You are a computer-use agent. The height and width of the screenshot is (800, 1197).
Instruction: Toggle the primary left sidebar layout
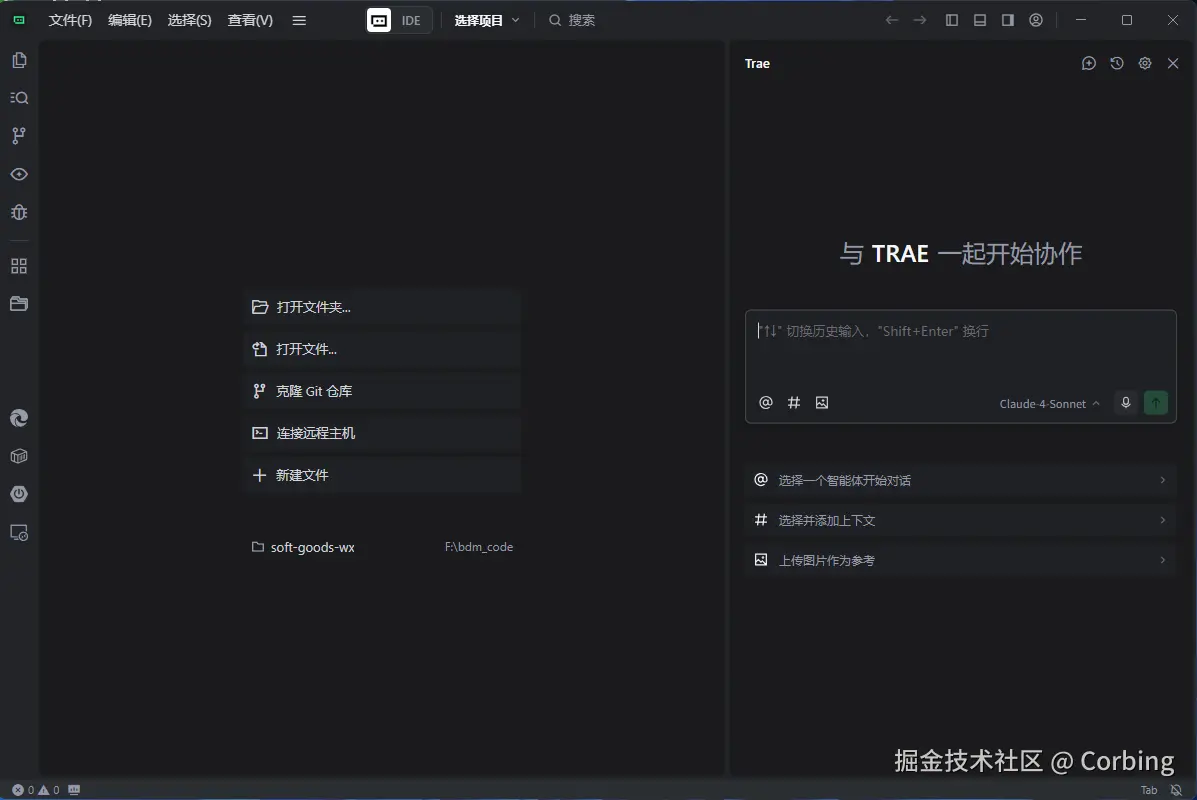click(952, 21)
